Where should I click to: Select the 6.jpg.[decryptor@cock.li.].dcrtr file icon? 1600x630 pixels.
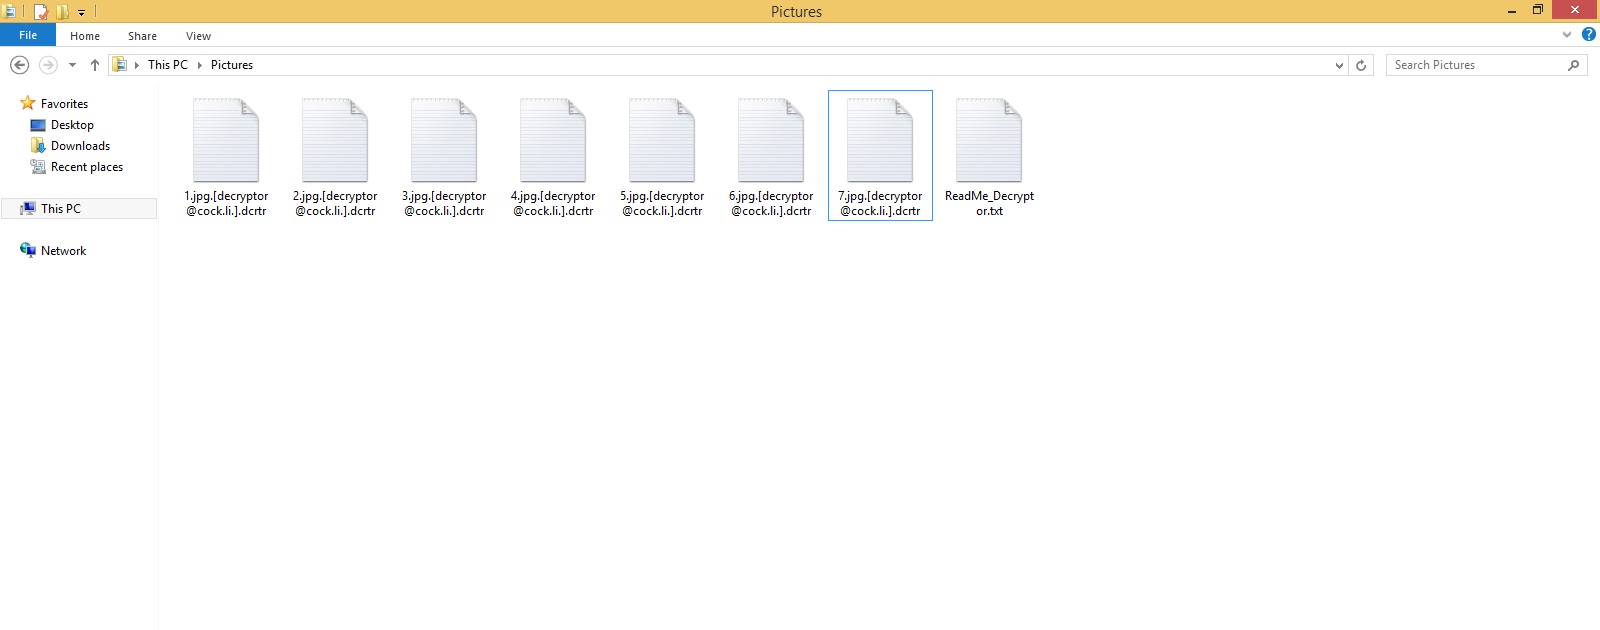pos(771,140)
